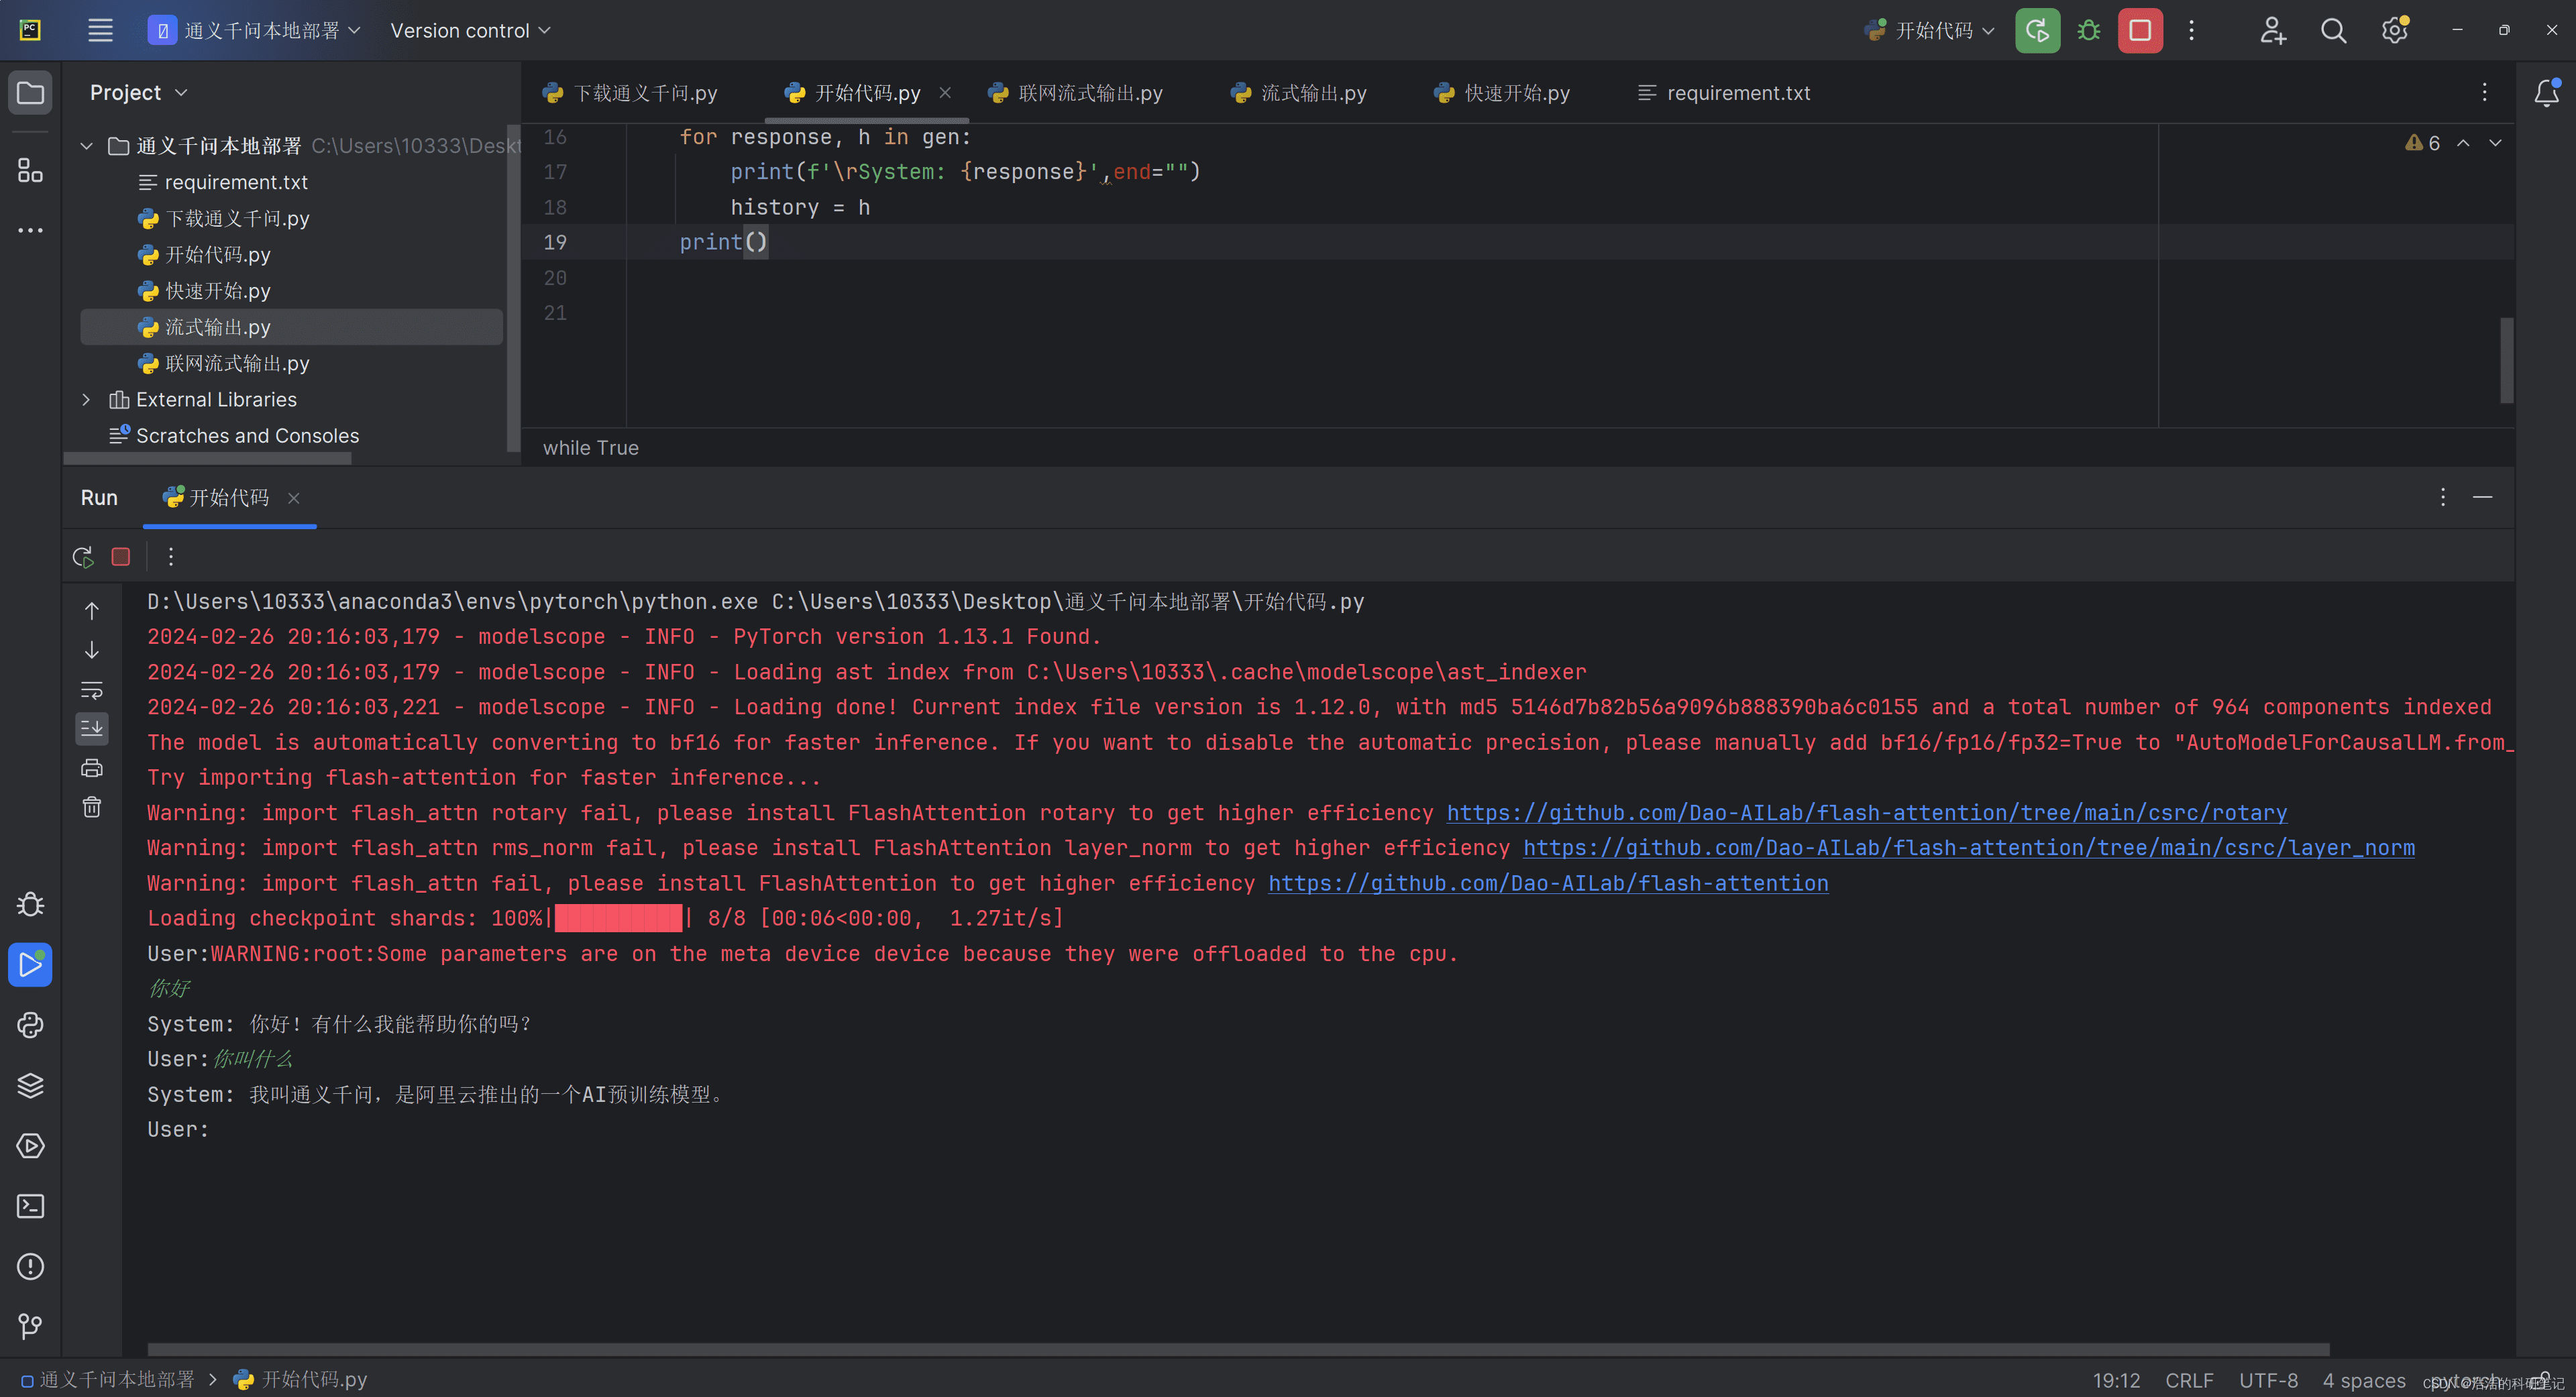Click the down arrow in console gutter
The height and width of the screenshot is (1397, 2576).
click(x=92, y=650)
